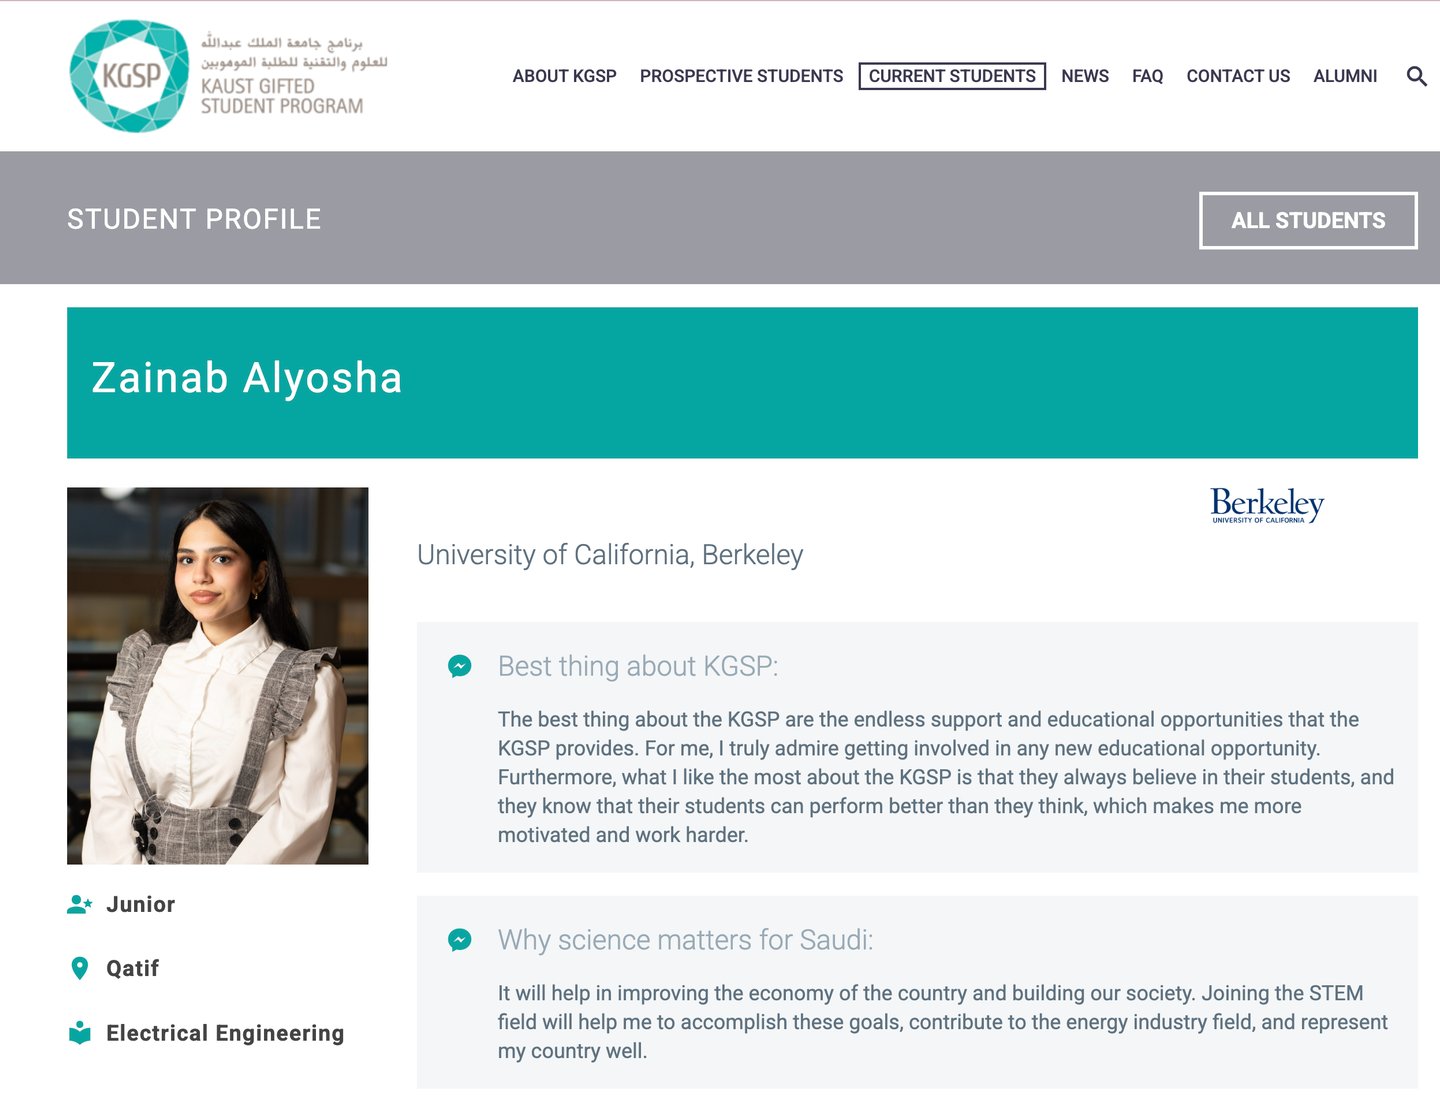Click the KGSP logo
Screen dimensions: 1440x1095
[129, 76]
